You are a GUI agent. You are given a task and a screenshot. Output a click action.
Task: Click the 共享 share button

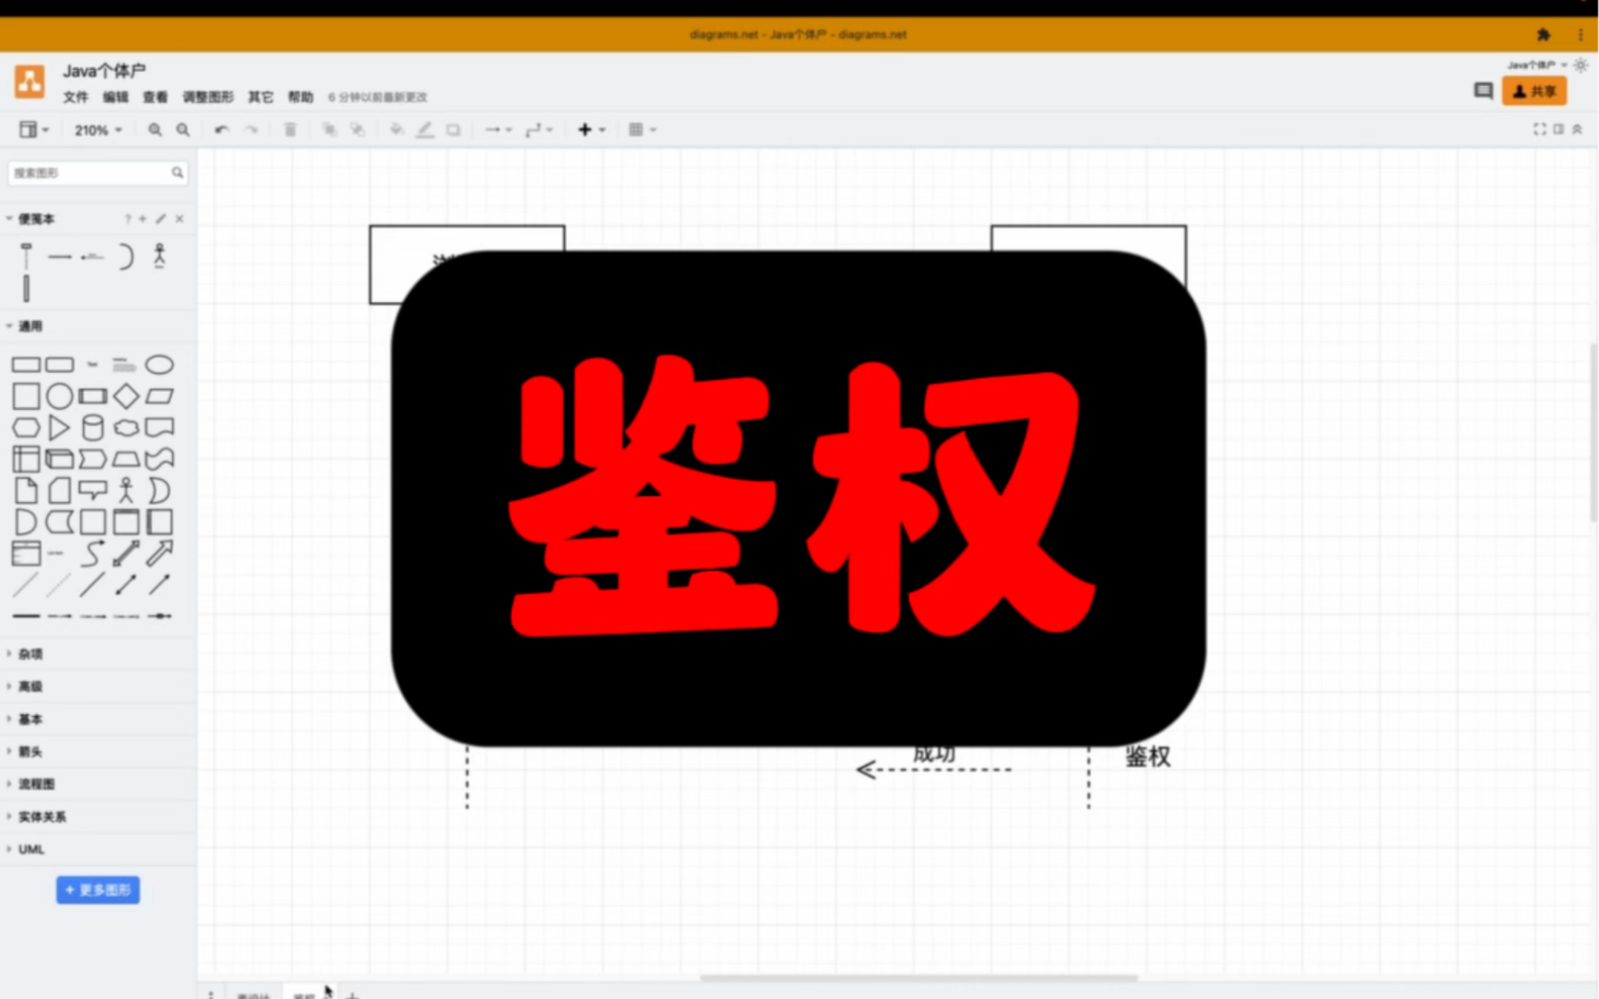[x=1534, y=91]
